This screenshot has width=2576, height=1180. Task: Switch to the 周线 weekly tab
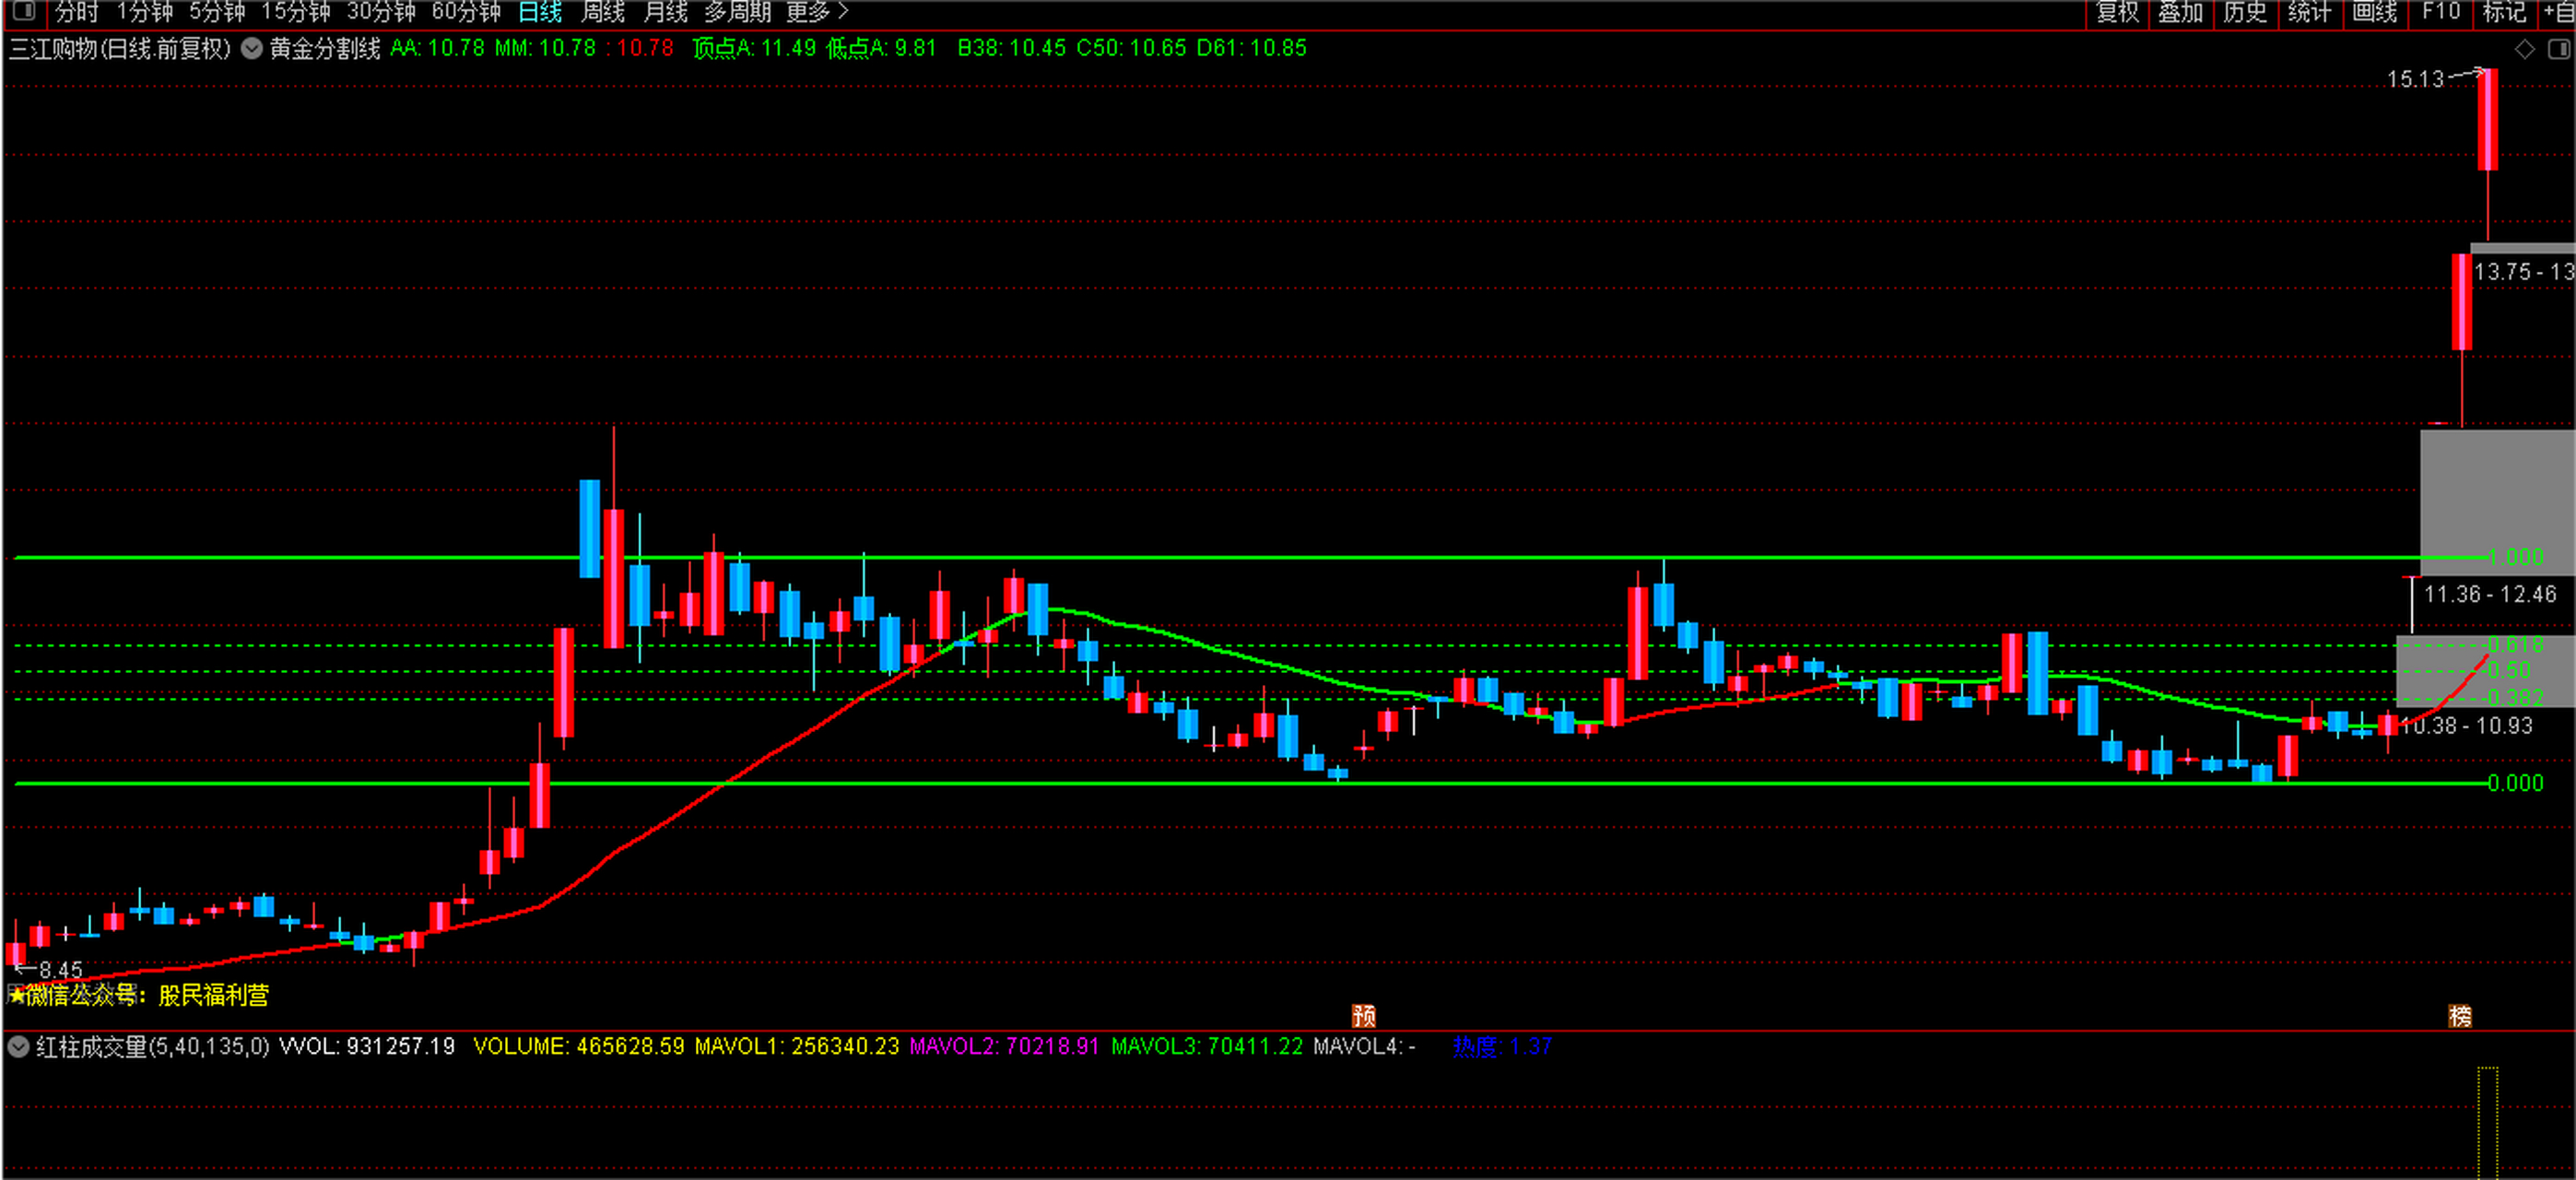point(603,12)
